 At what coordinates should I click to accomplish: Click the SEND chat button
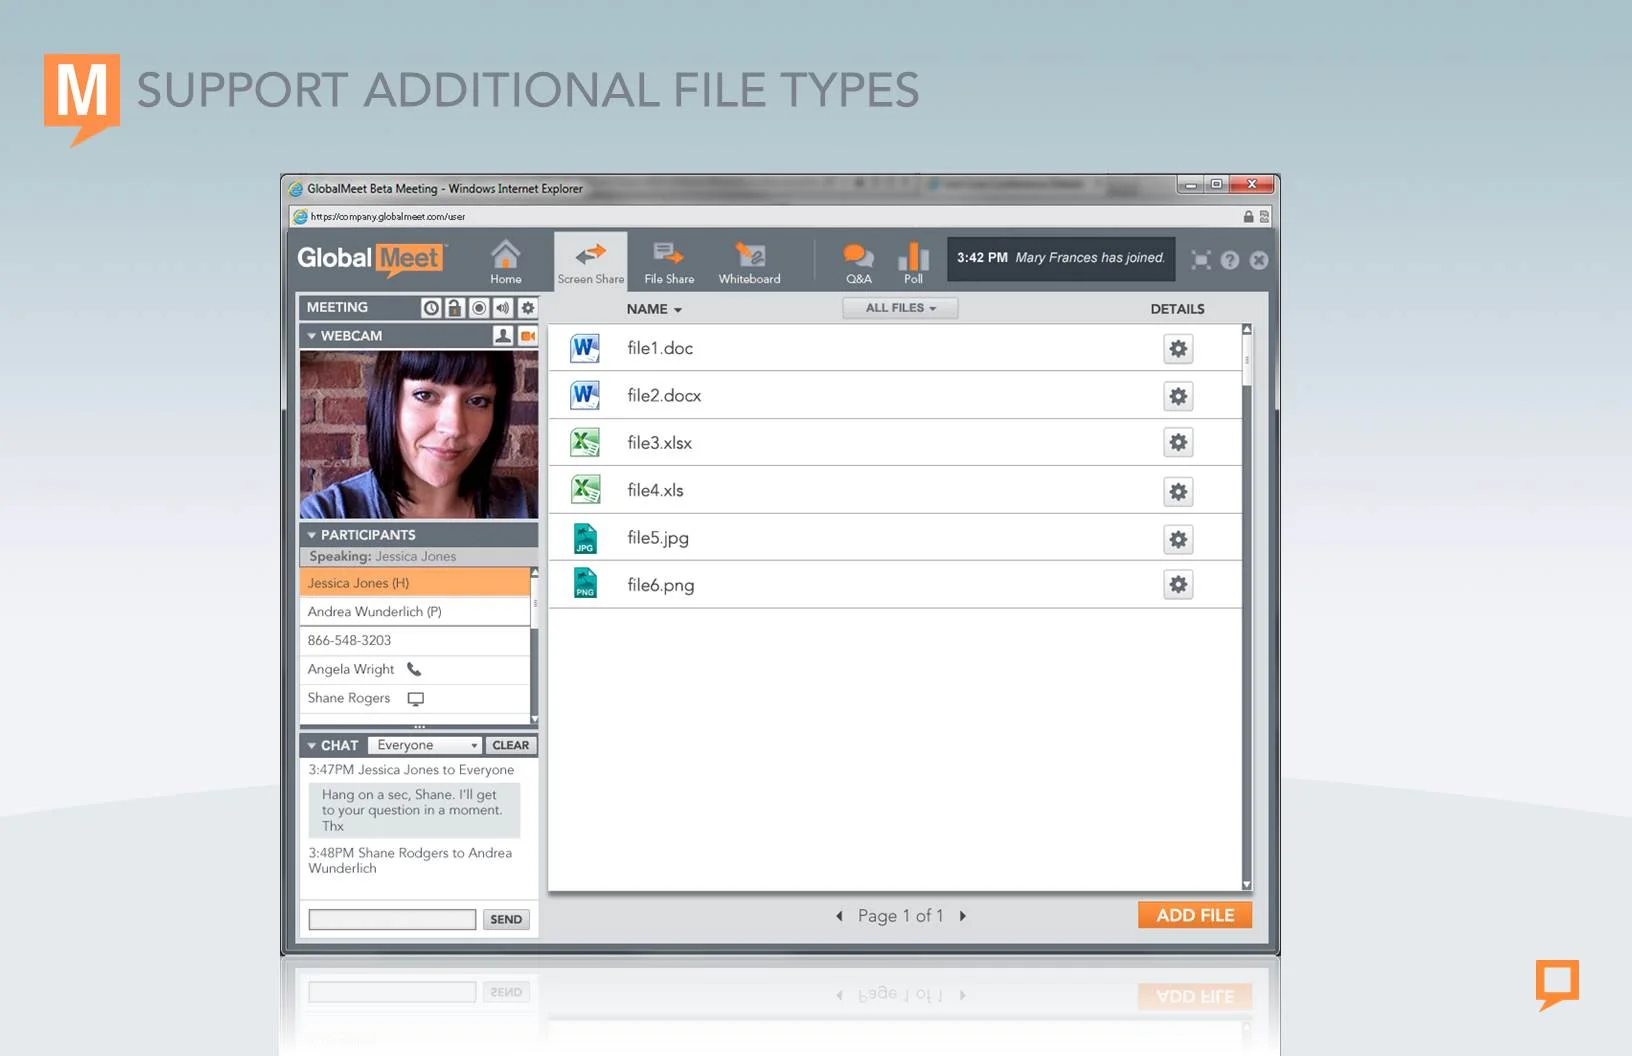pos(506,919)
